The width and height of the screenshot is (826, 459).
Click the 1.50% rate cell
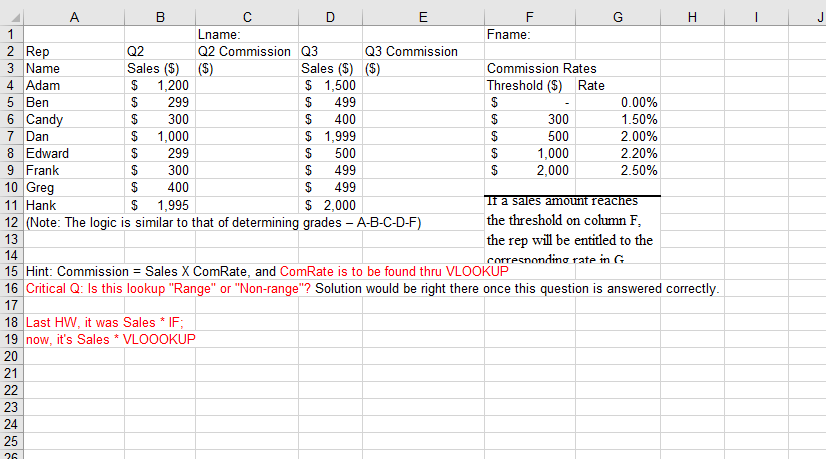618,120
